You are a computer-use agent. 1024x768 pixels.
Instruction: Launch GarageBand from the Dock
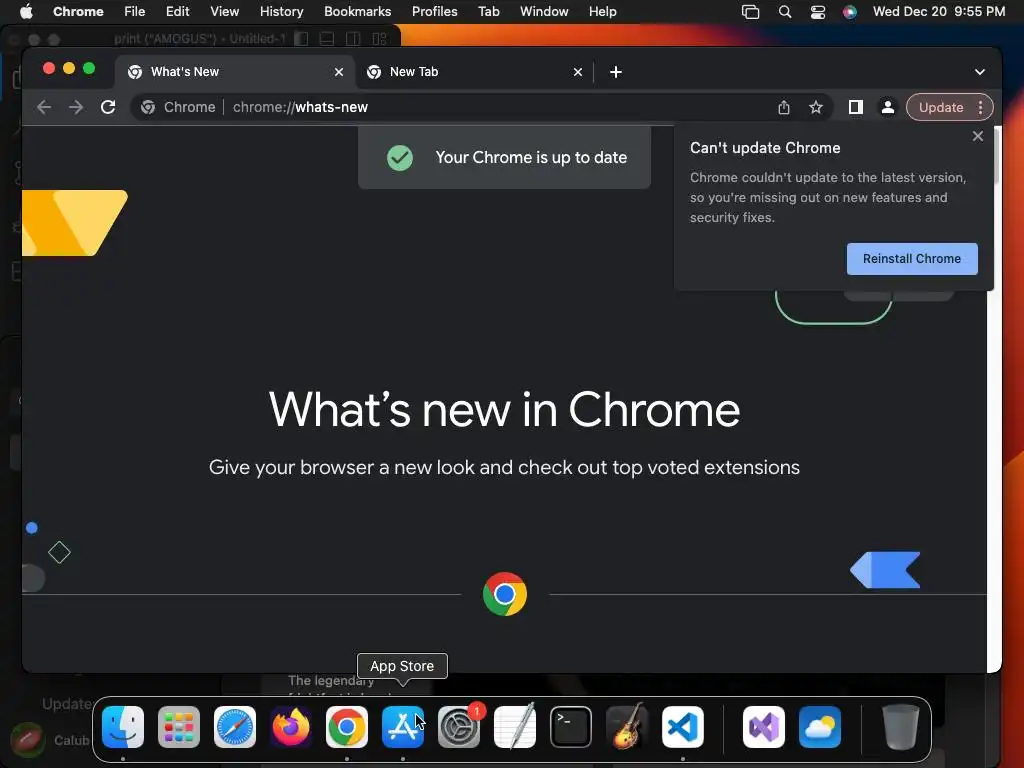click(627, 727)
